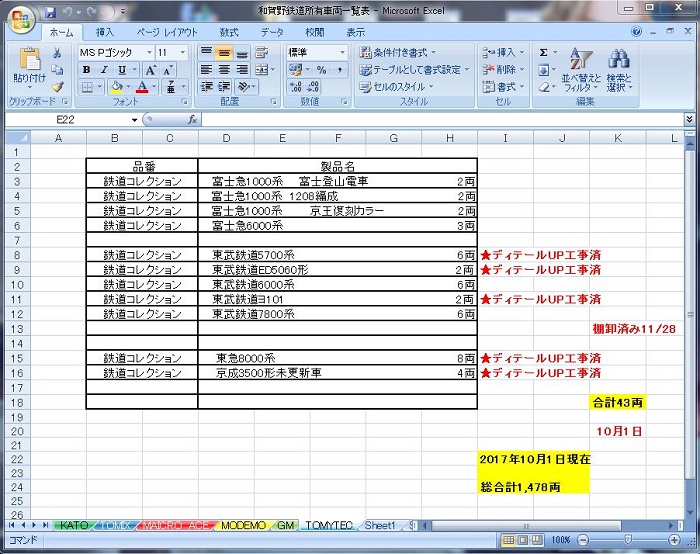Decrease decimal places

[313, 87]
